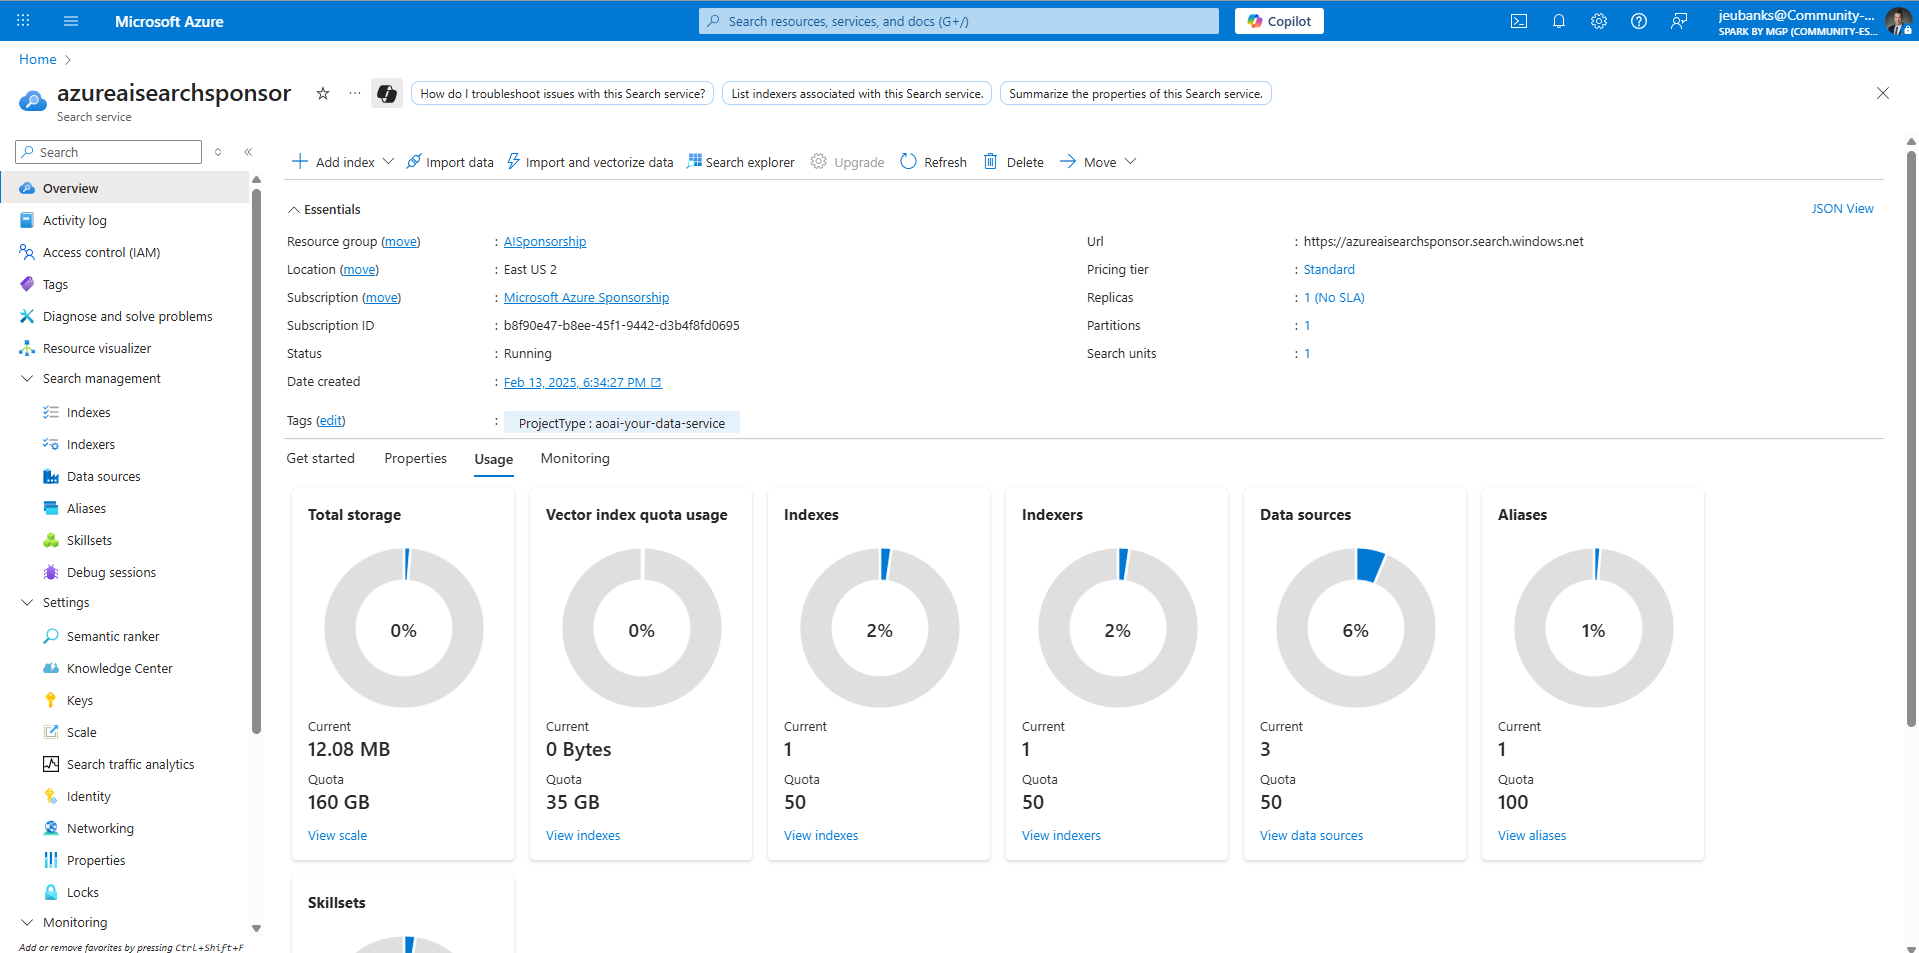This screenshot has width=1919, height=953.
Task: Open Debug sessions in the sidebar
Action: (x=111, y=572)
